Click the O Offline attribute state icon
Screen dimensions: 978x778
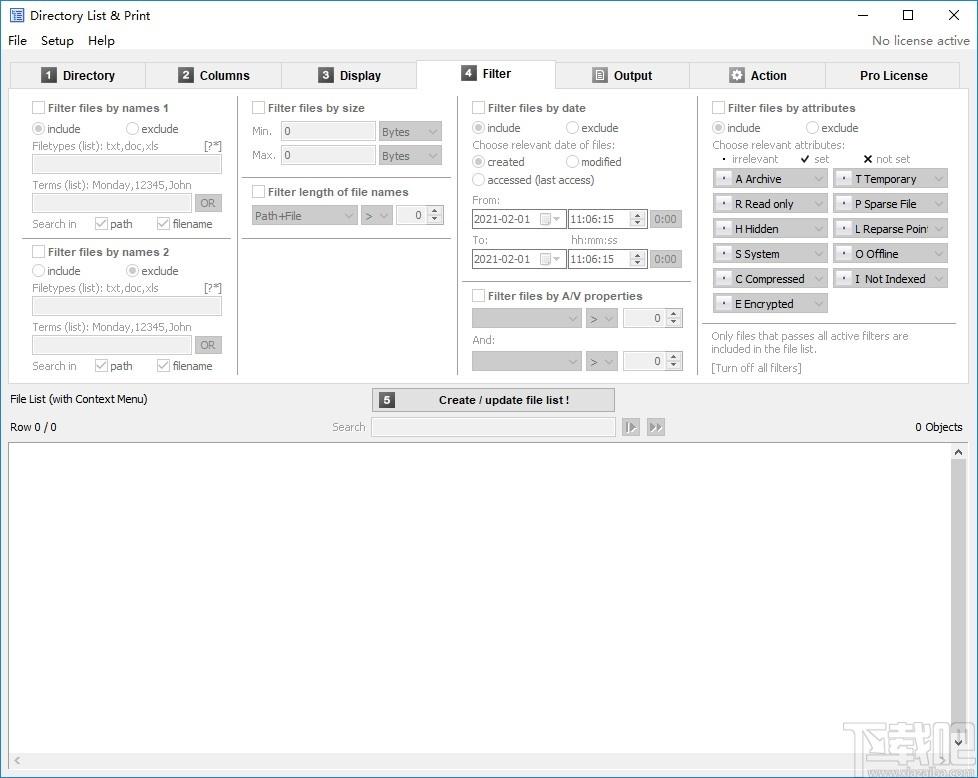pyautogui.click(x=843, y=253)
